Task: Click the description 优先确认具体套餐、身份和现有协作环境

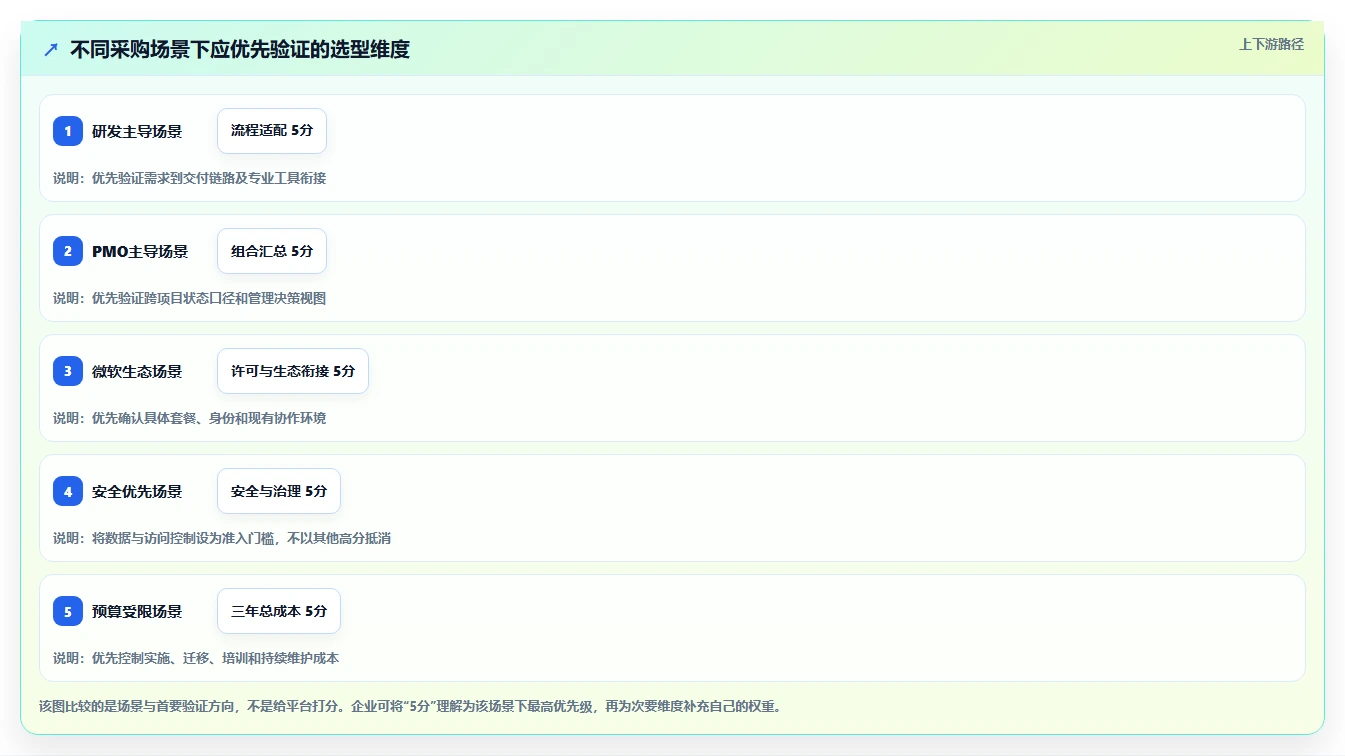Action: tap(209, 418)
